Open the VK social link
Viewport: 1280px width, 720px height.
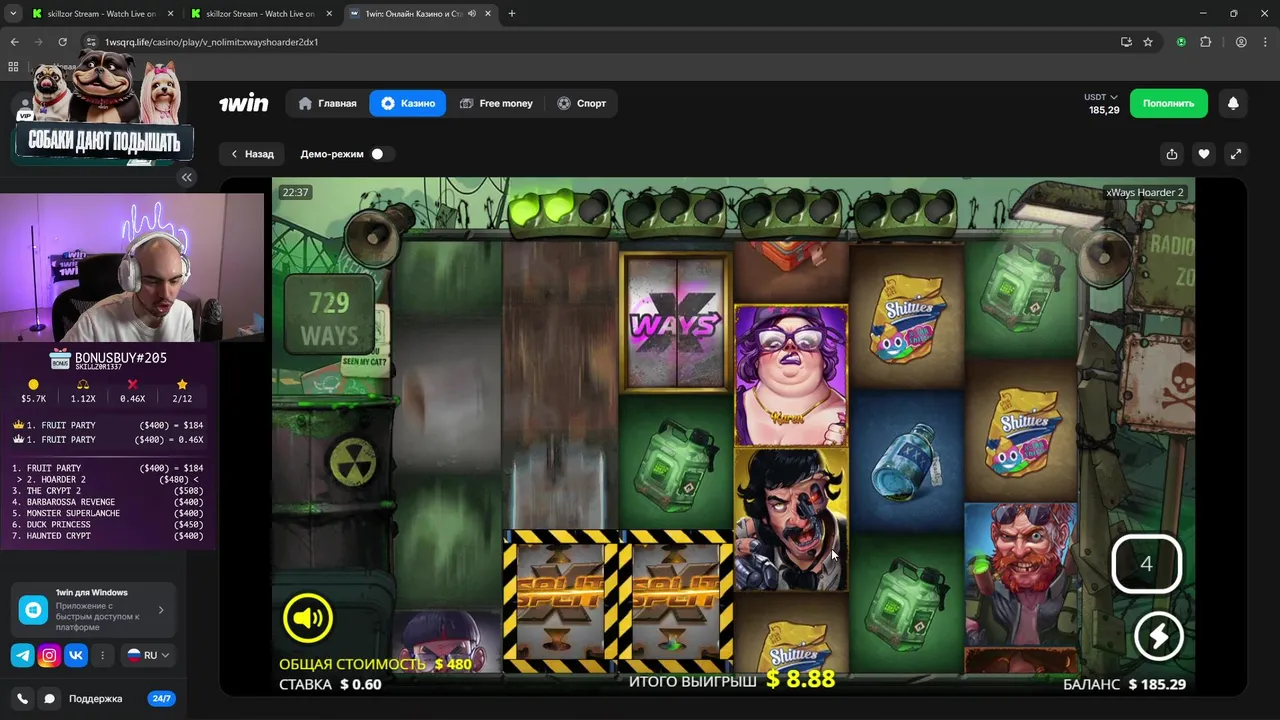click(76, 656)
